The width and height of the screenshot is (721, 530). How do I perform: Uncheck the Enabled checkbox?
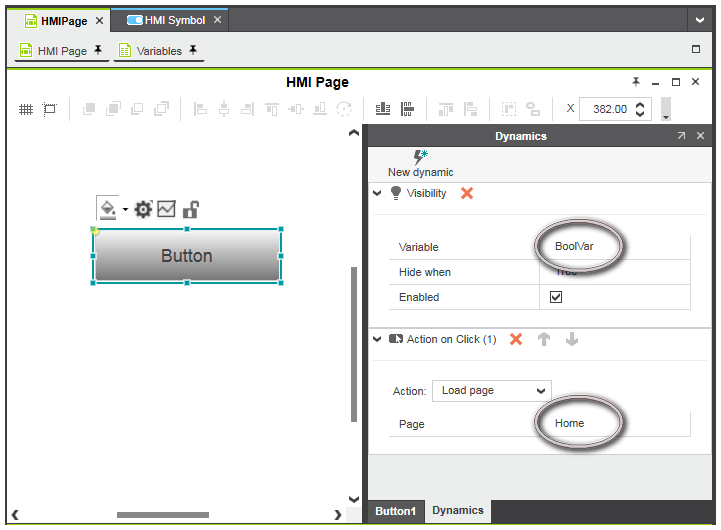pos(556,297)
